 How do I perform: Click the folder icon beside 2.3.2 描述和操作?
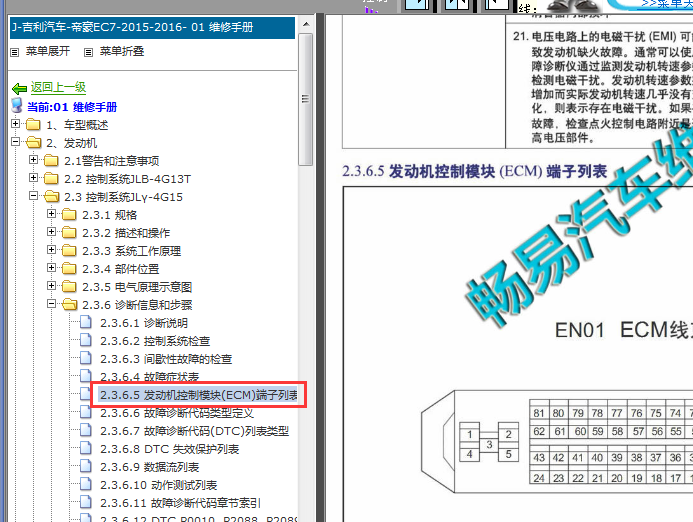(x=69, y=233)
